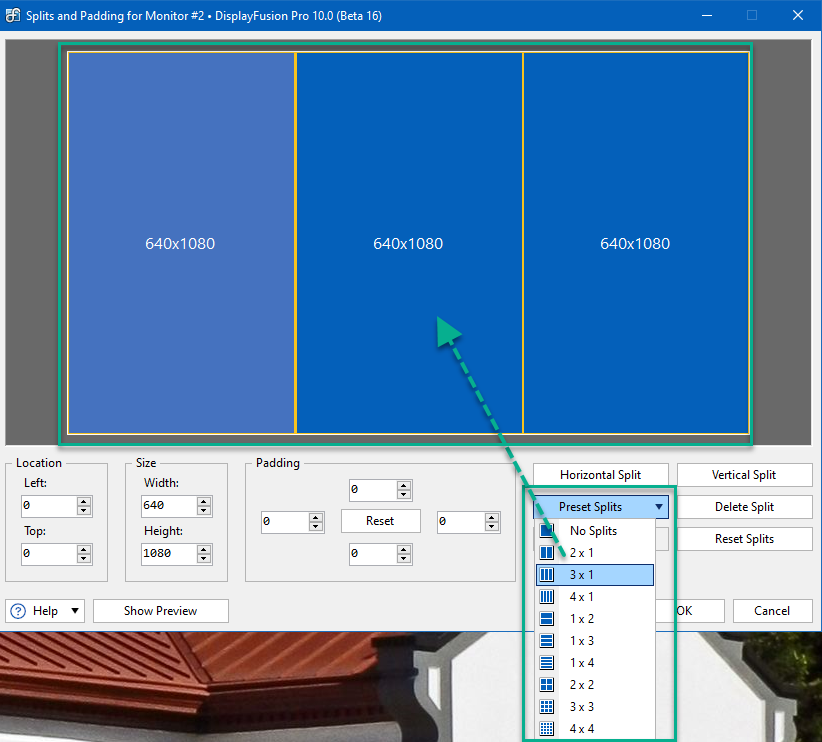The height and width of the screenshot is (742, 822).
Task: Click the No Splits preset icon
Action: point(546,531)
